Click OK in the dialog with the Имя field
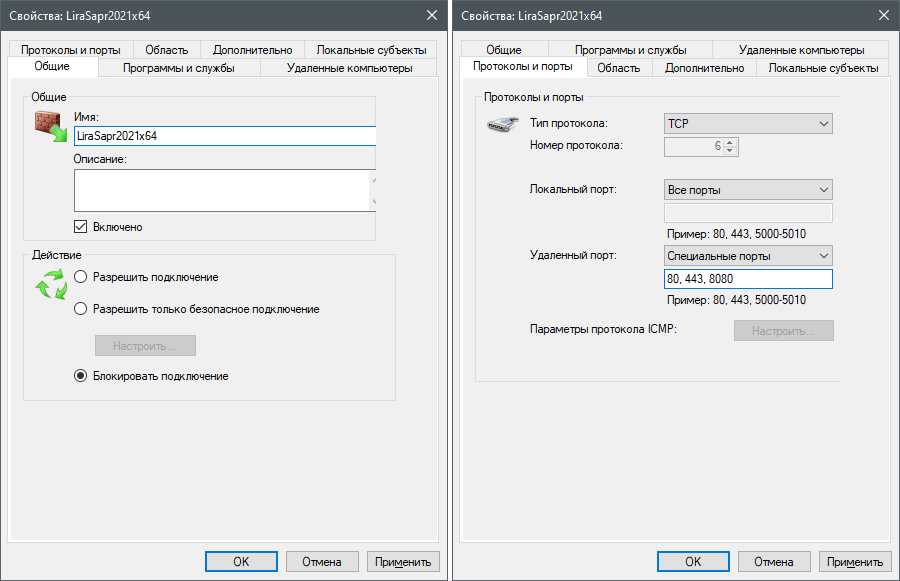The height and width of the screenshot is (581, 900). tap(241, 561)
